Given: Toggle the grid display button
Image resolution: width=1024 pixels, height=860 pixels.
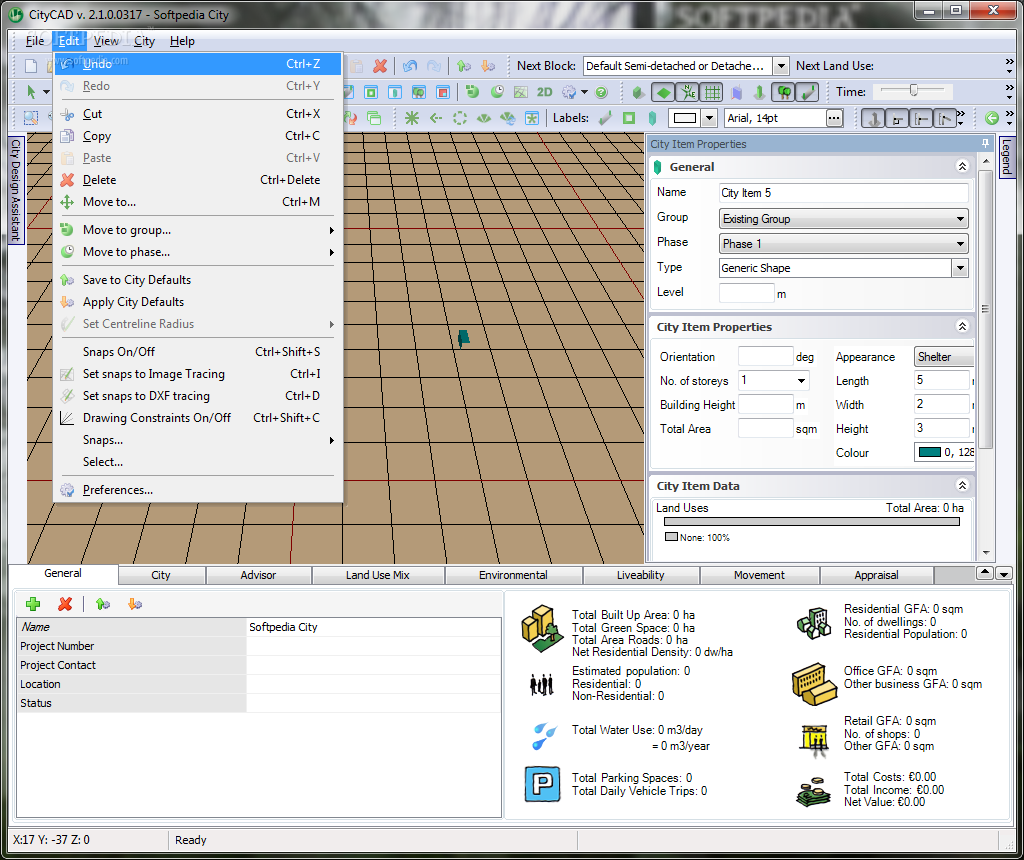Looking at the screenshot, I should click(712, 92).
